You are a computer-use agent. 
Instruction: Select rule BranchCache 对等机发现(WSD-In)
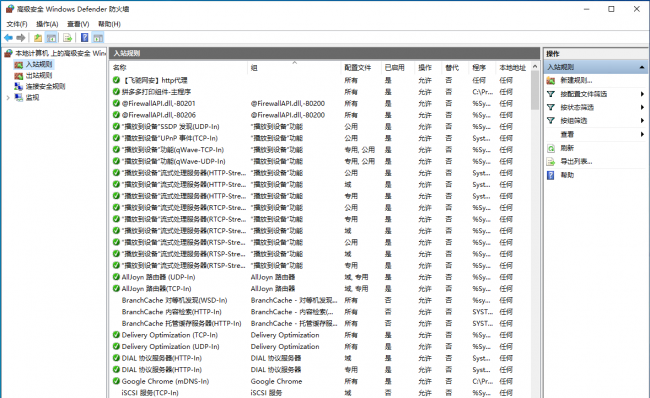click(175, 300)
